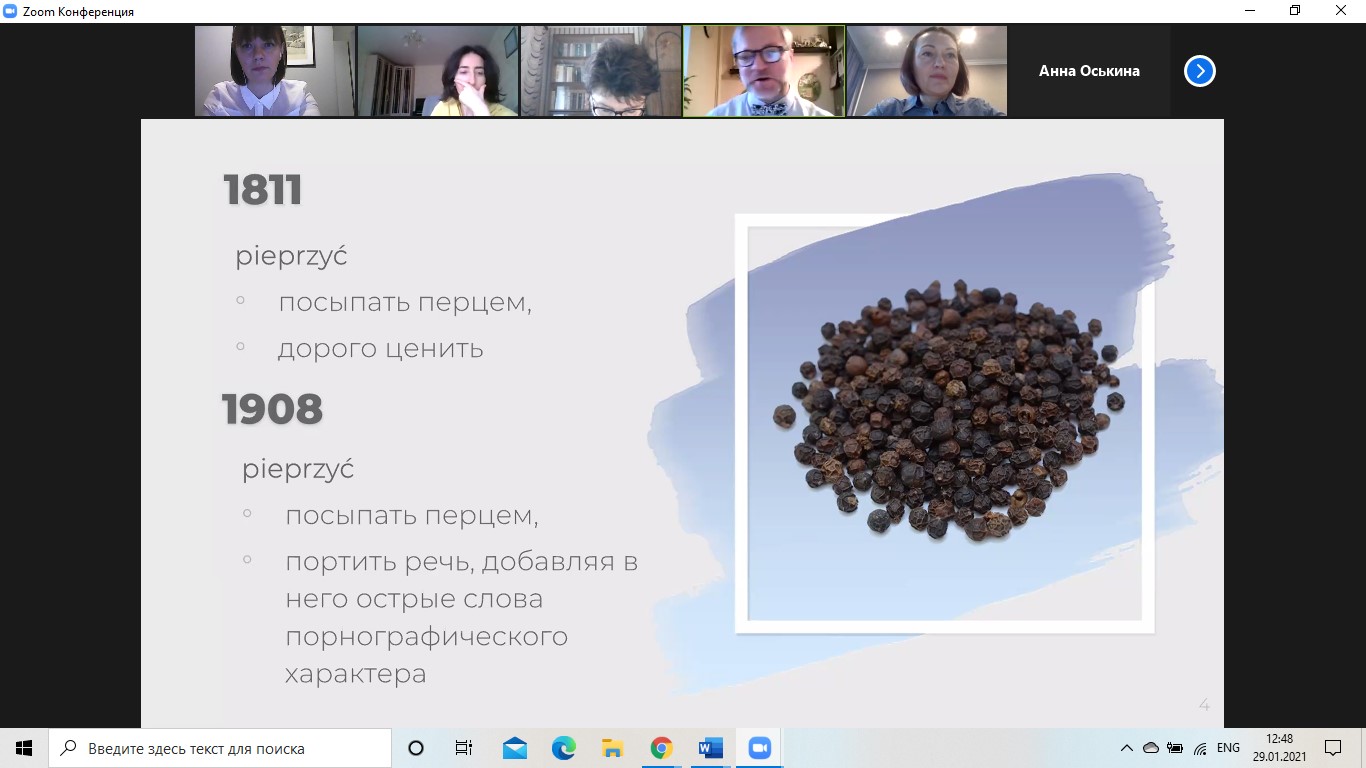Open Windows Start menu
The height and width of the screenshot is (768, 1366).
click(x=24, y=748)
